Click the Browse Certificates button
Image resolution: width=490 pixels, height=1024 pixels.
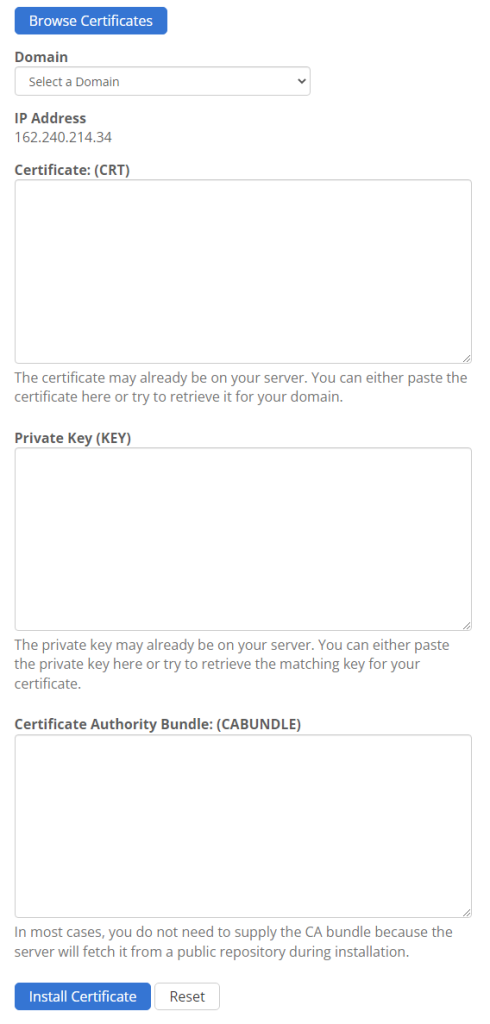click(x=91, y=20)
